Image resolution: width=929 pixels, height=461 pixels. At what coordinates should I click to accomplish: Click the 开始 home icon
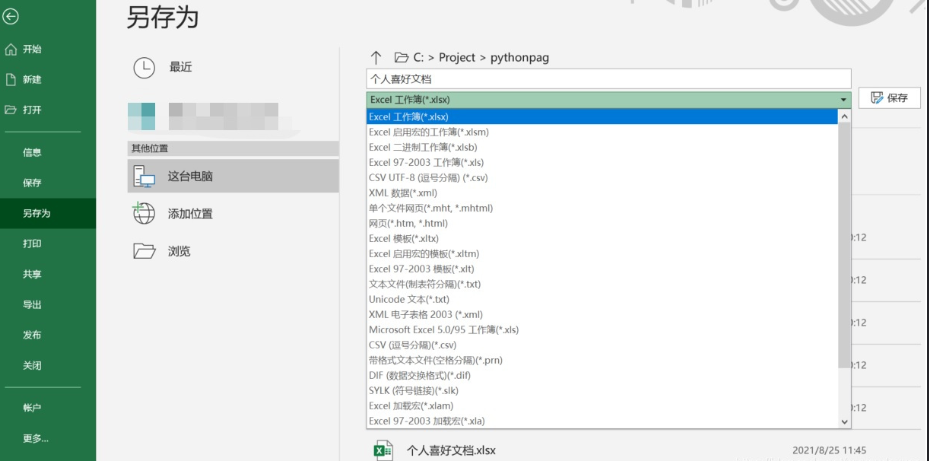pyautogui.click(x=11, y=50)
